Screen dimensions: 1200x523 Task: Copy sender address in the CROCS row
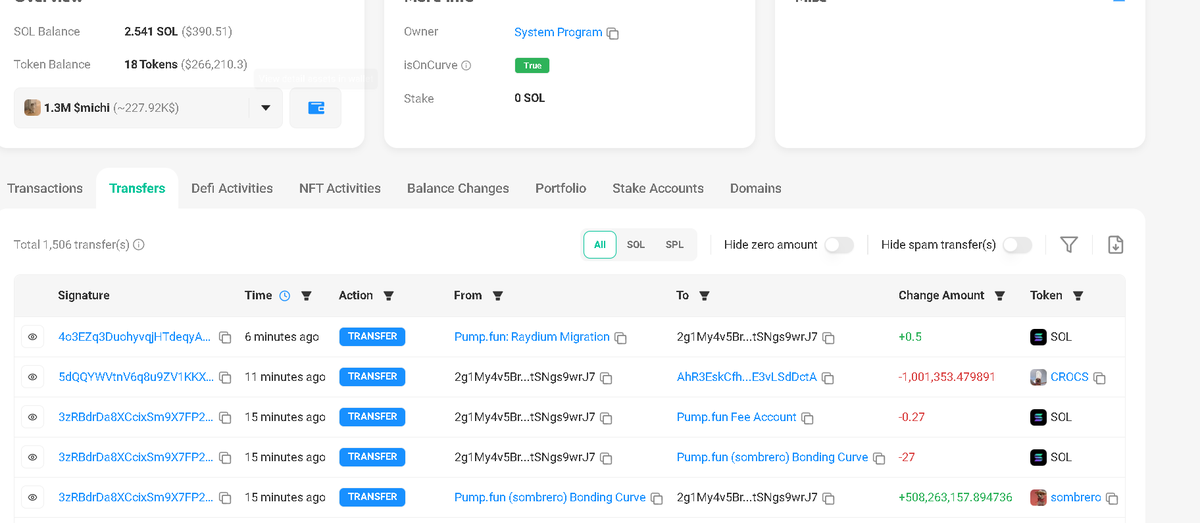(x=606, y=378)
